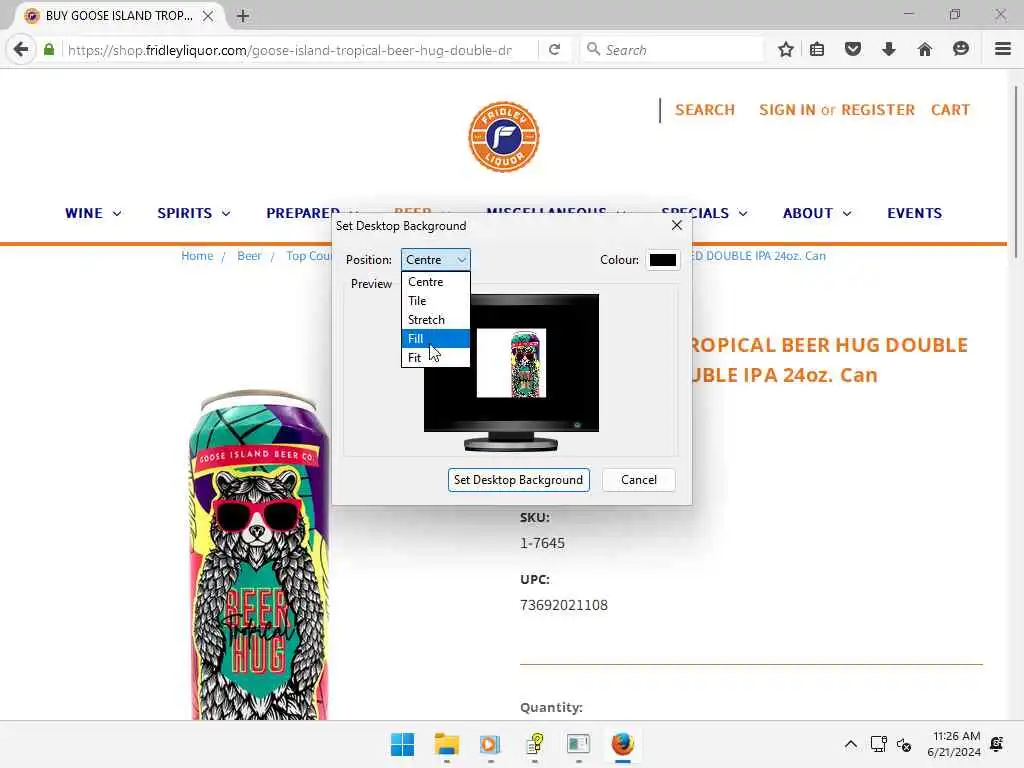Open the Firefox hamburger menu

(x=1002, y=49)
